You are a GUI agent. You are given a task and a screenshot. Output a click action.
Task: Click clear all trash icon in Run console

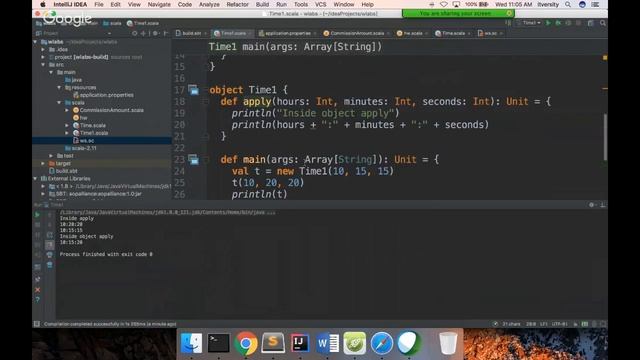[49, 265]
